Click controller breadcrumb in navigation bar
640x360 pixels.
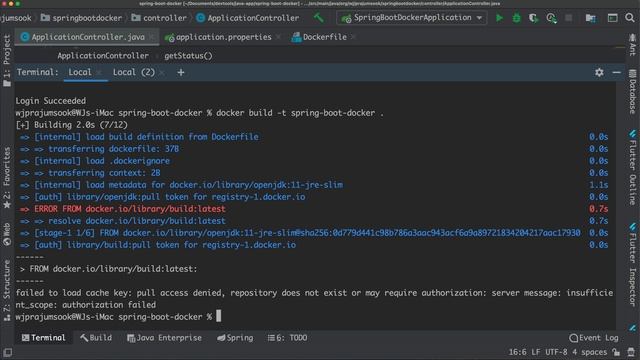click(x=159, y=18)
